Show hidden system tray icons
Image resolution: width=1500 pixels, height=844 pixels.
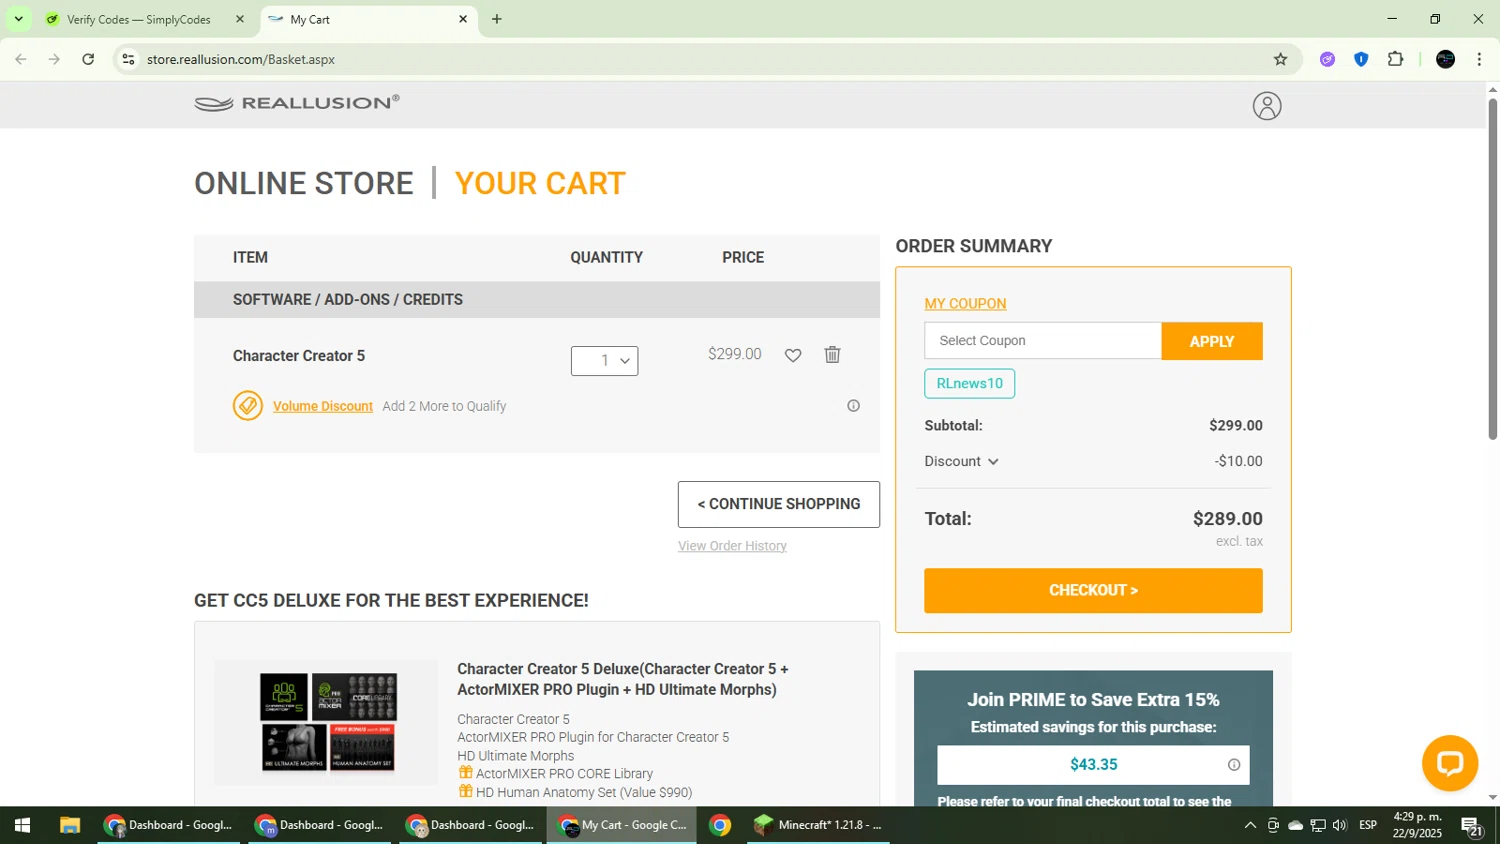[1249, 825]
